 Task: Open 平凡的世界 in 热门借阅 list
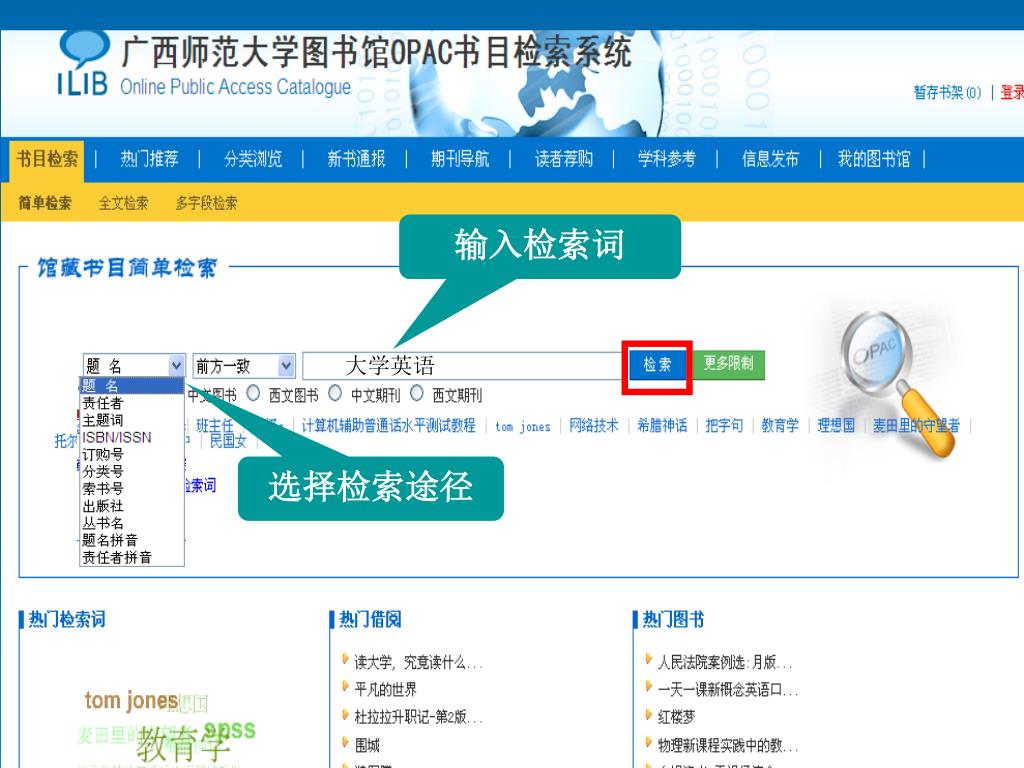tap(385, 690)
